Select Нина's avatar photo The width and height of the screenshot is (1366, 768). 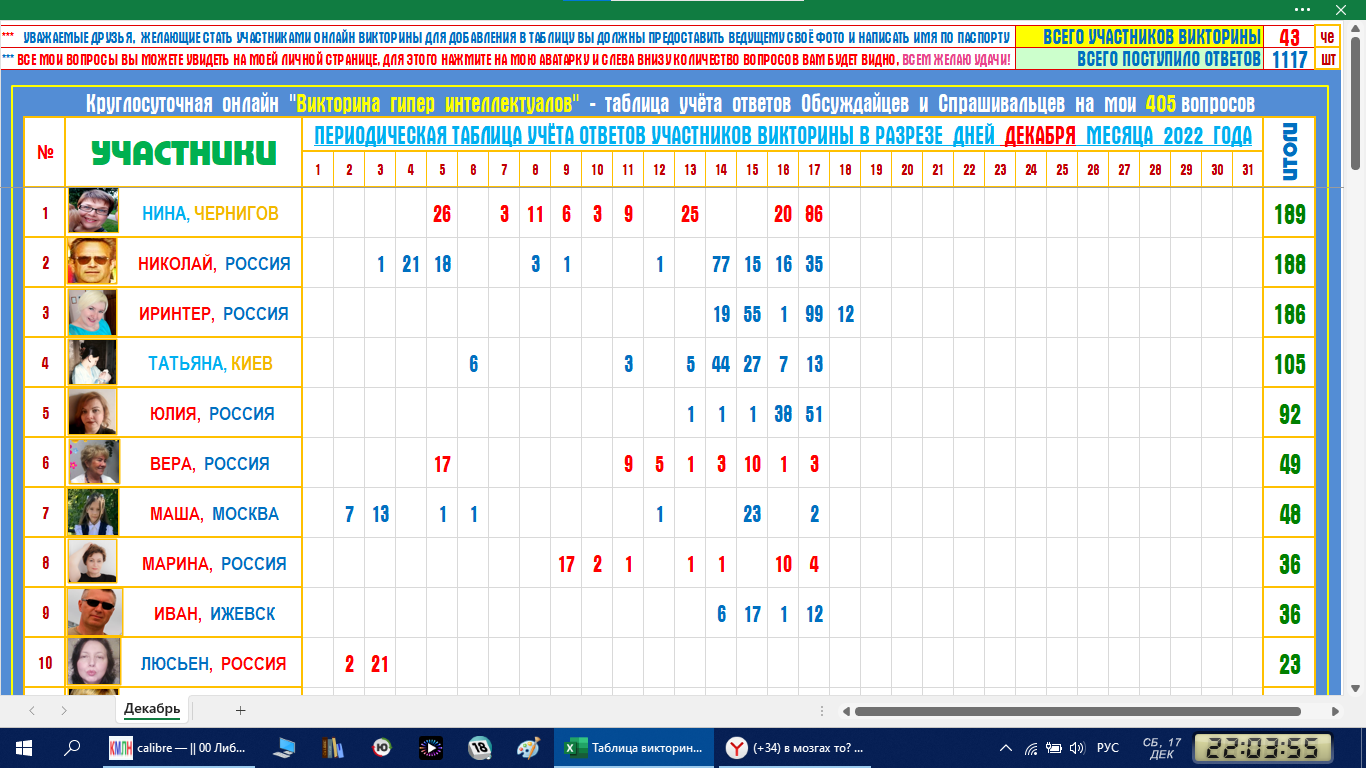[x=93, y=211]
